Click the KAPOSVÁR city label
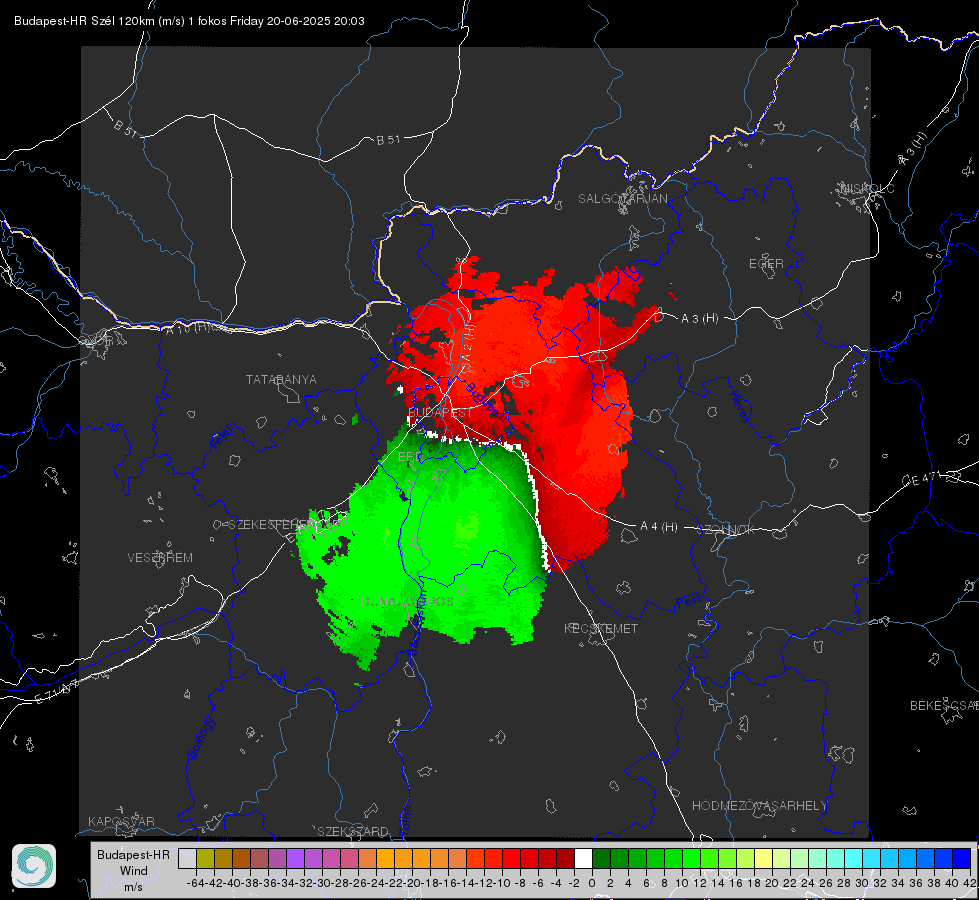 (121, 821)
